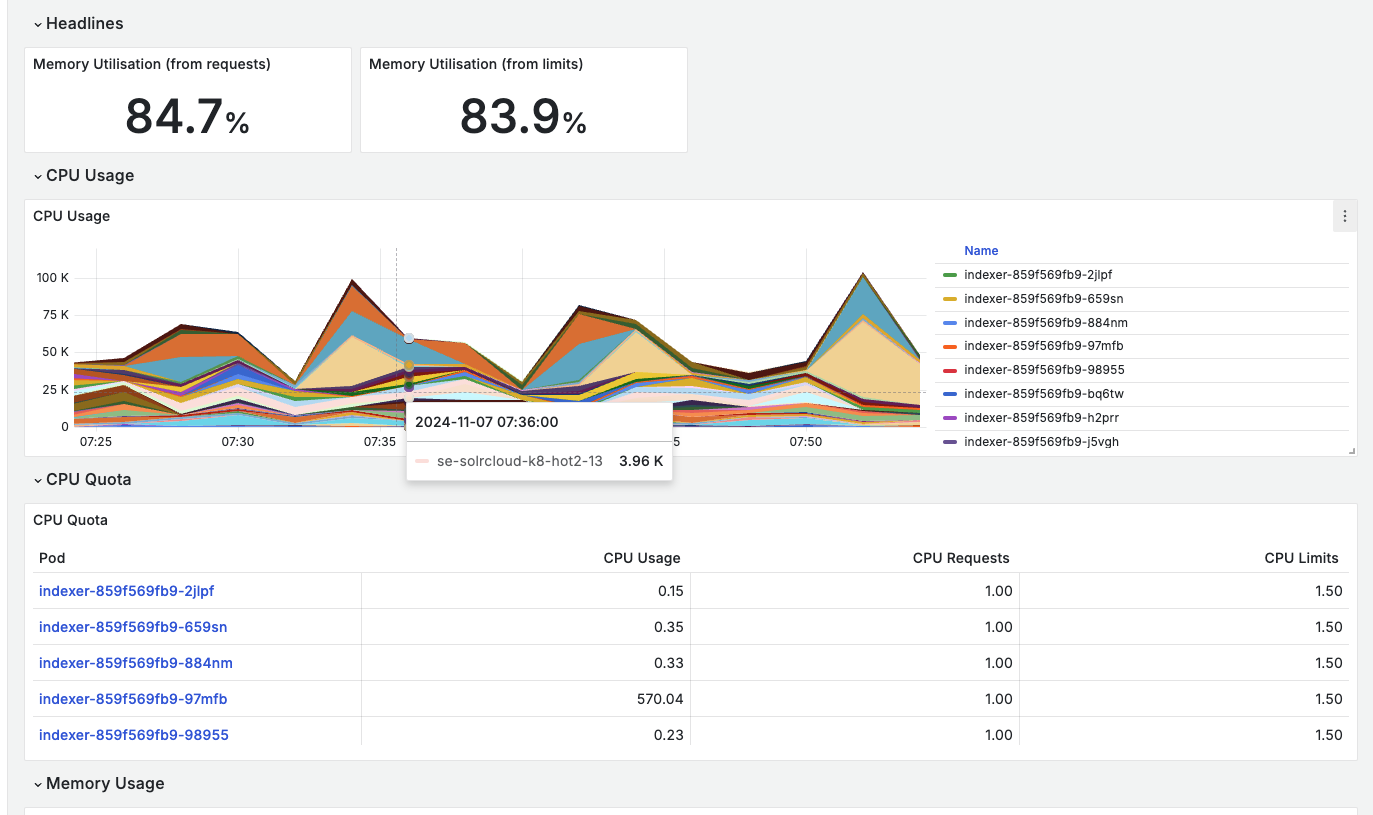Collapse the CPU Quota section
Viewport: 1373px width, 815px height.
tap(82, 479)
